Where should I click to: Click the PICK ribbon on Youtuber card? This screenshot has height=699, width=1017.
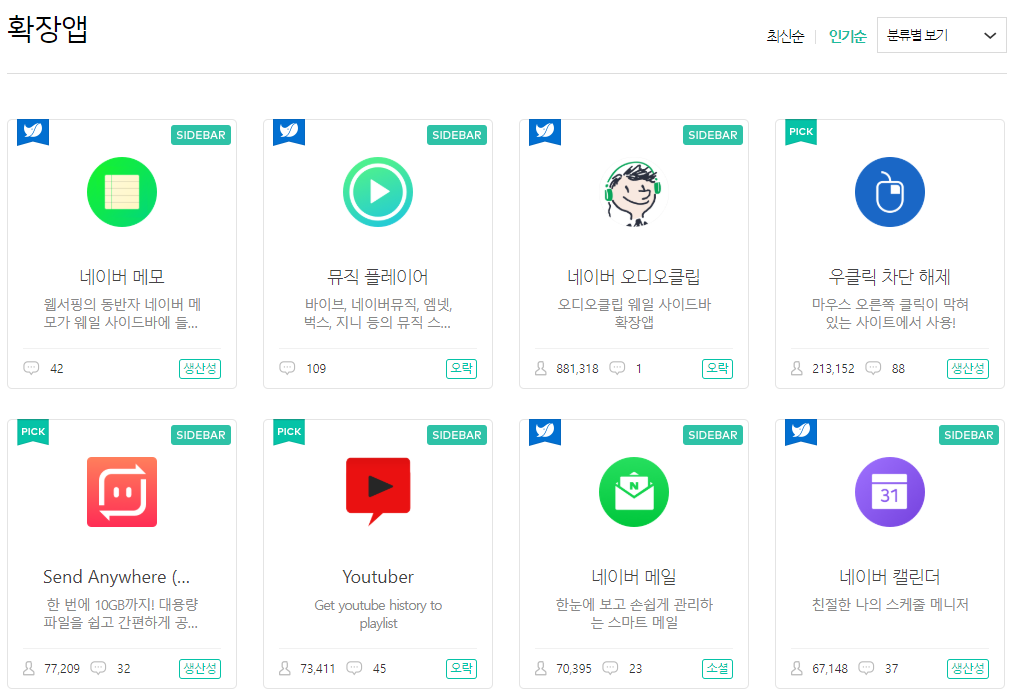[289, 432]
